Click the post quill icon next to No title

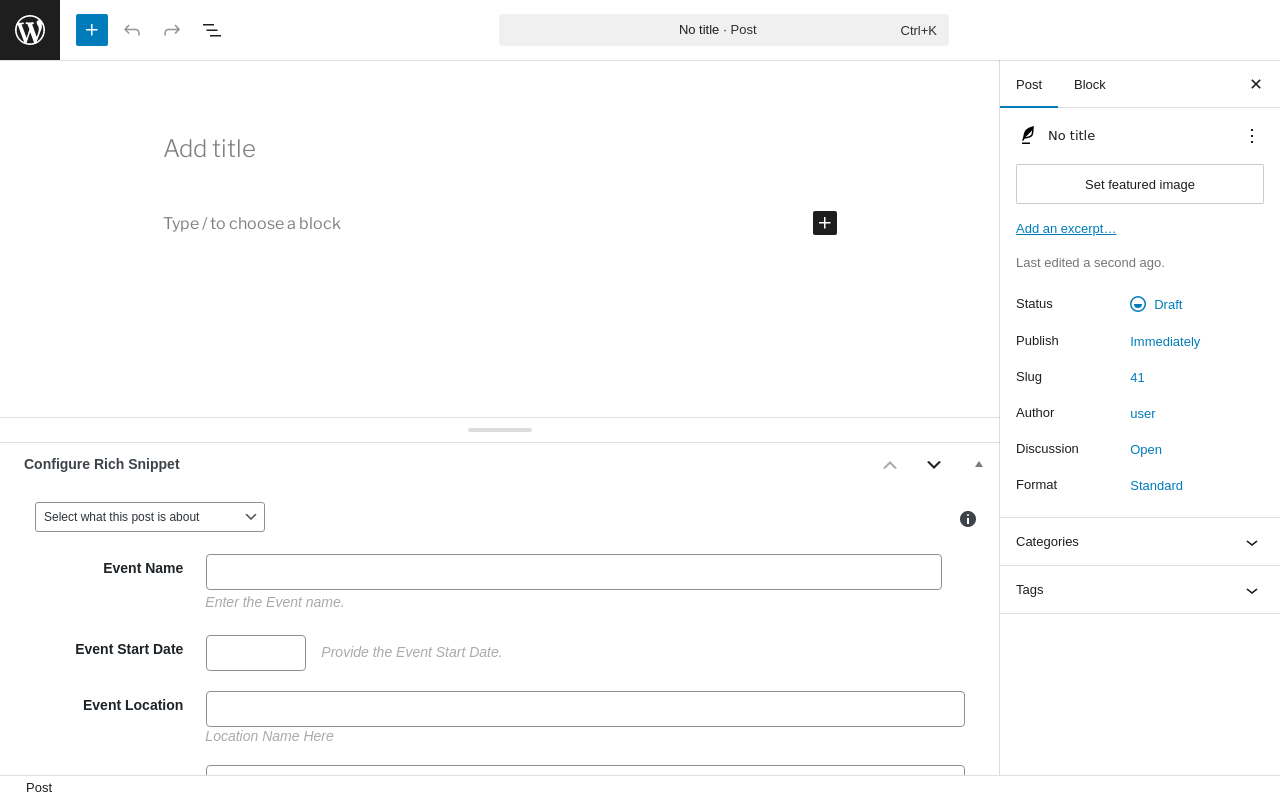tap(1027, 135)
